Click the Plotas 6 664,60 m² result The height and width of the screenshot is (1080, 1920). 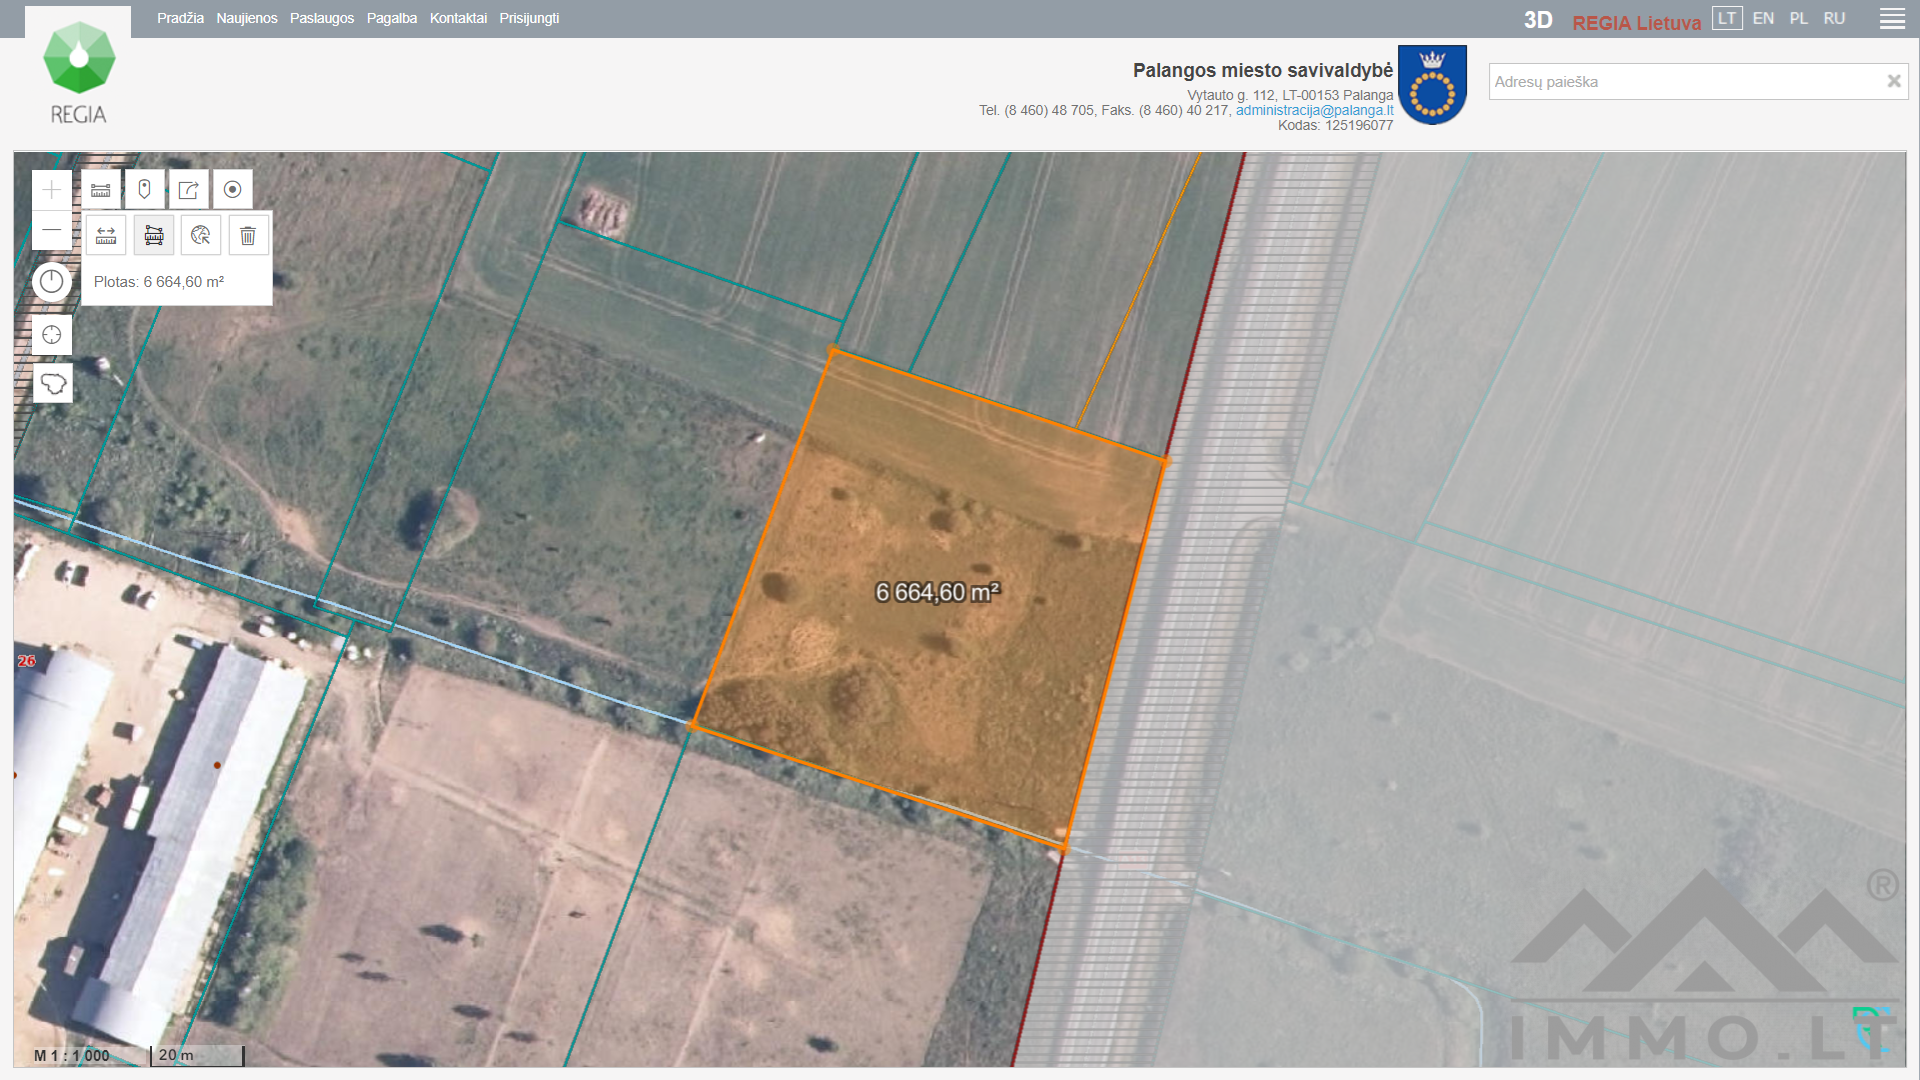tap(159, 282)
